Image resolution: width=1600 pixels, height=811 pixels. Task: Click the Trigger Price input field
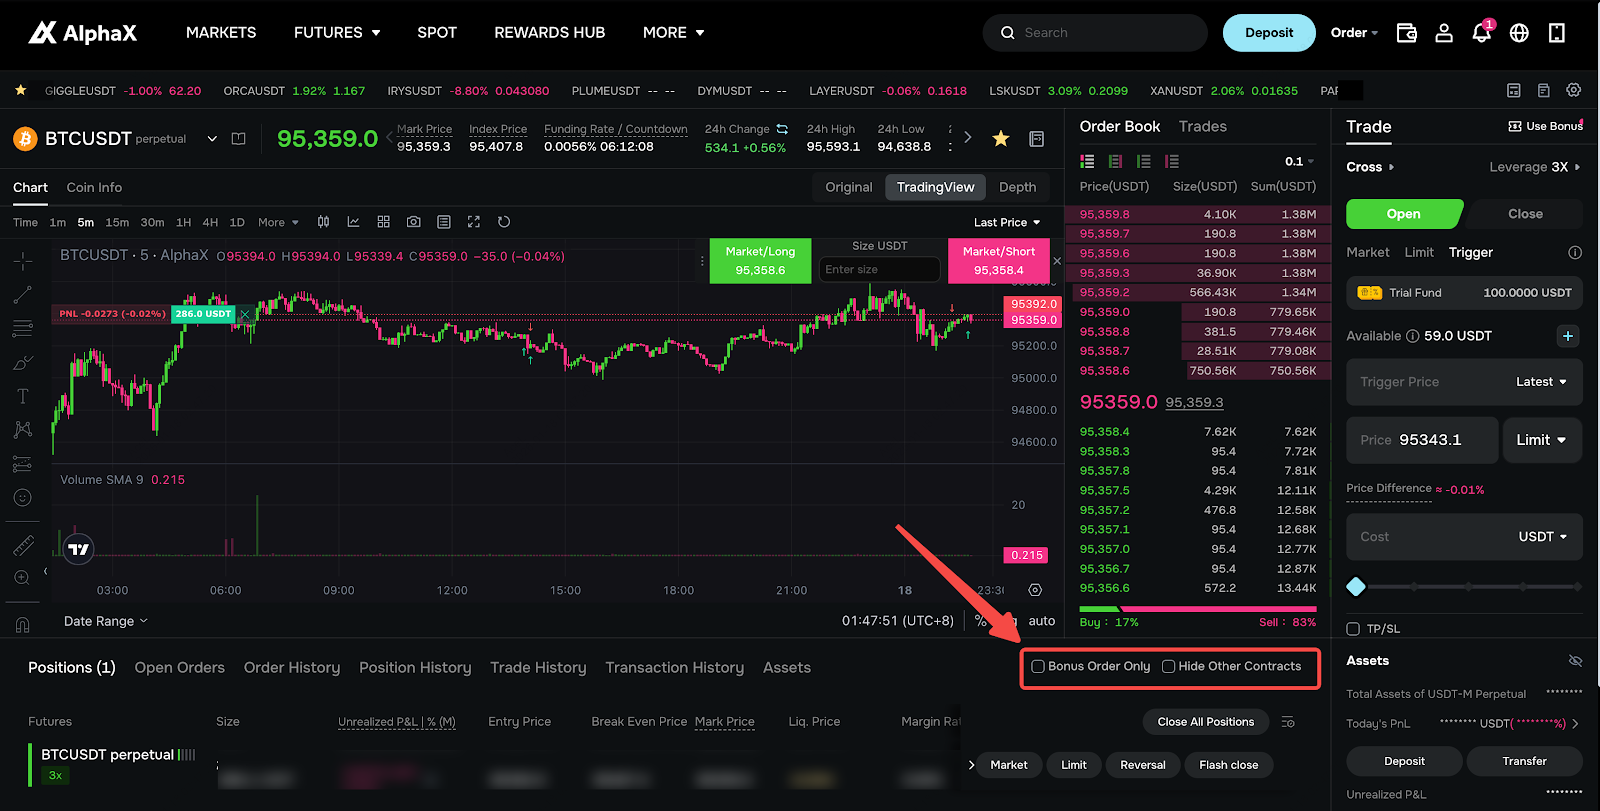[x=1430, y=382]
